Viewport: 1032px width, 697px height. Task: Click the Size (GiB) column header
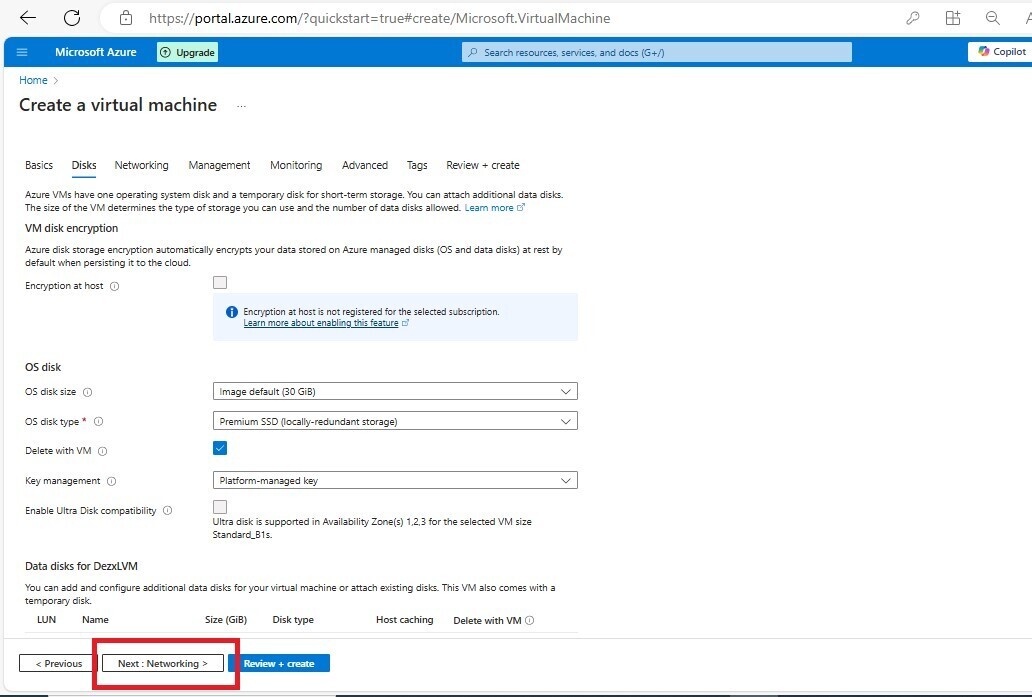tap(226, 620)
